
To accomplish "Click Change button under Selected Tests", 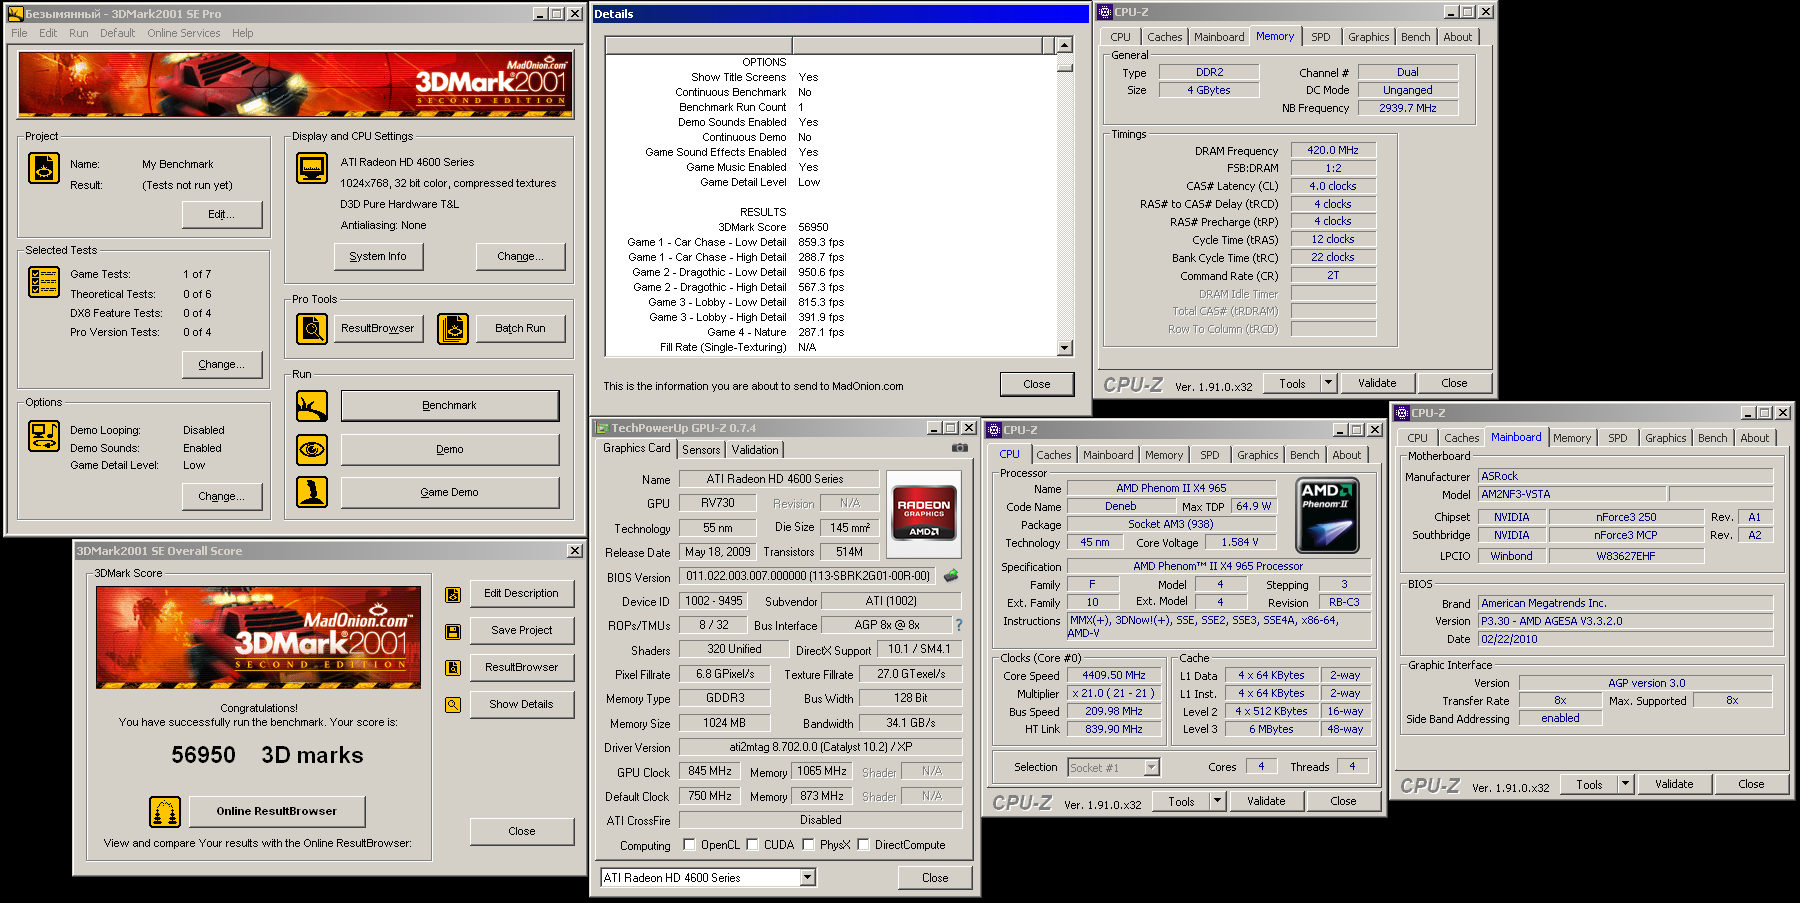I will (222, 364).
